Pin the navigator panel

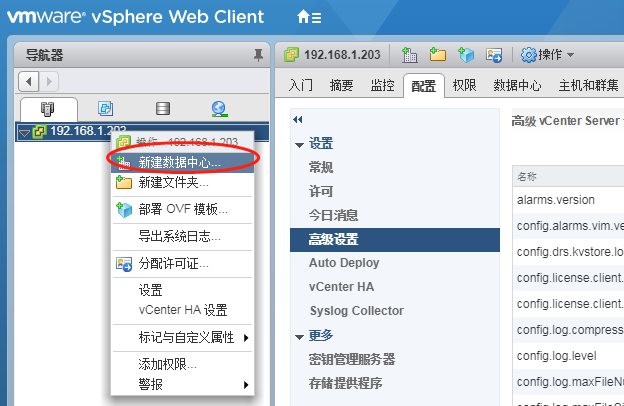click(258, 55)
